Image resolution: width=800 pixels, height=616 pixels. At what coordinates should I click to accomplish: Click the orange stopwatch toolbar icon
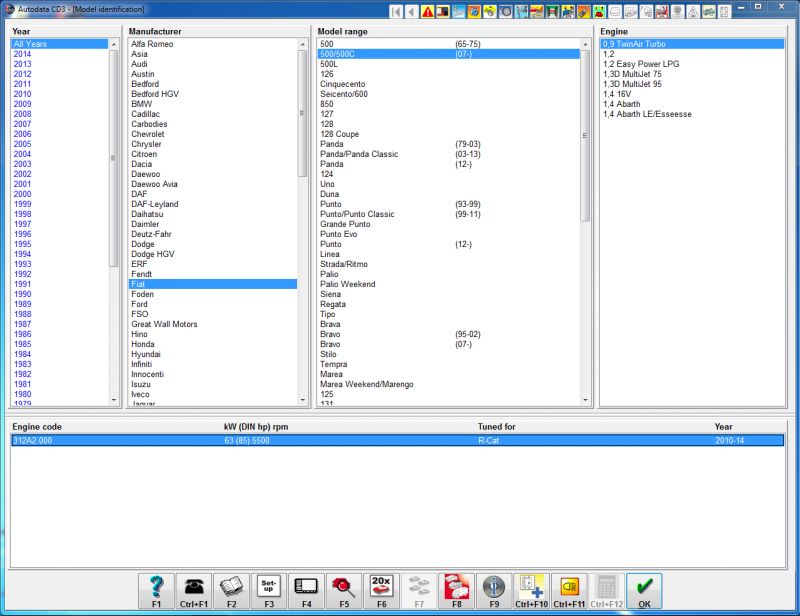click(474, 11)
